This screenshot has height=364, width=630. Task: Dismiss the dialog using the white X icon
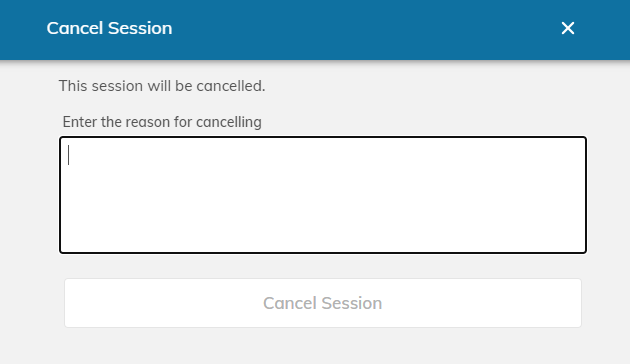(x=568, y=28)
